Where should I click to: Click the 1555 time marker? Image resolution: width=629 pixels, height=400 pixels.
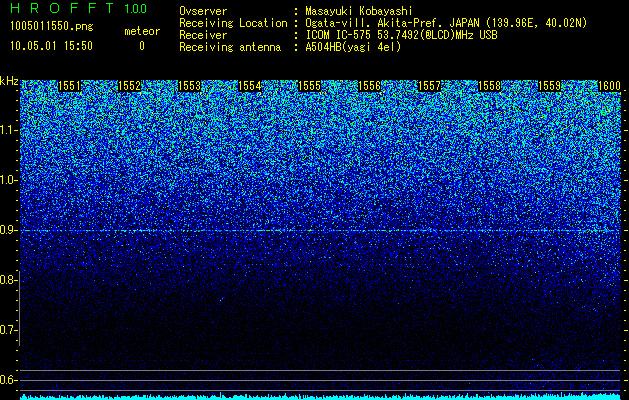310,86
